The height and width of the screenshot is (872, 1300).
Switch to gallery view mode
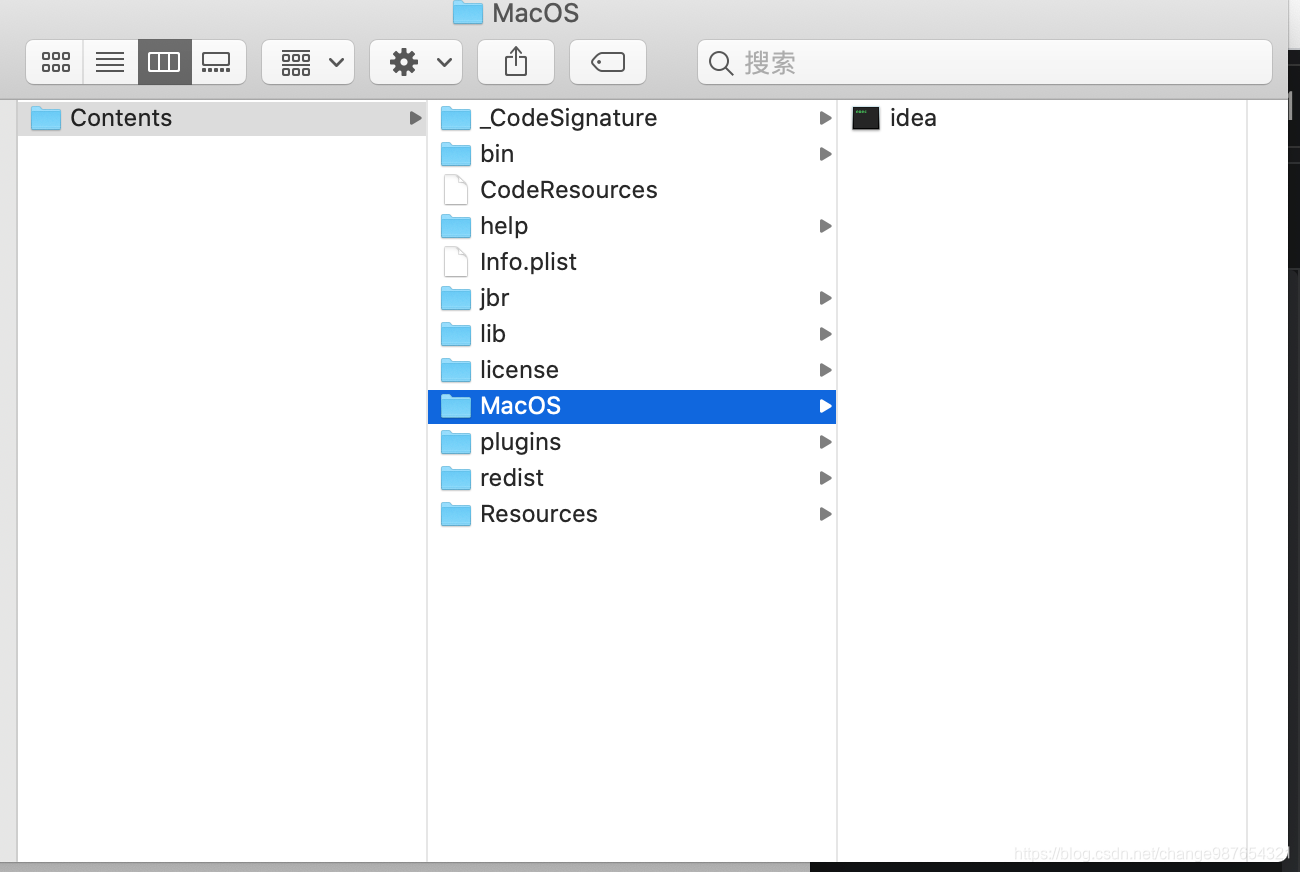pos(217,62)
